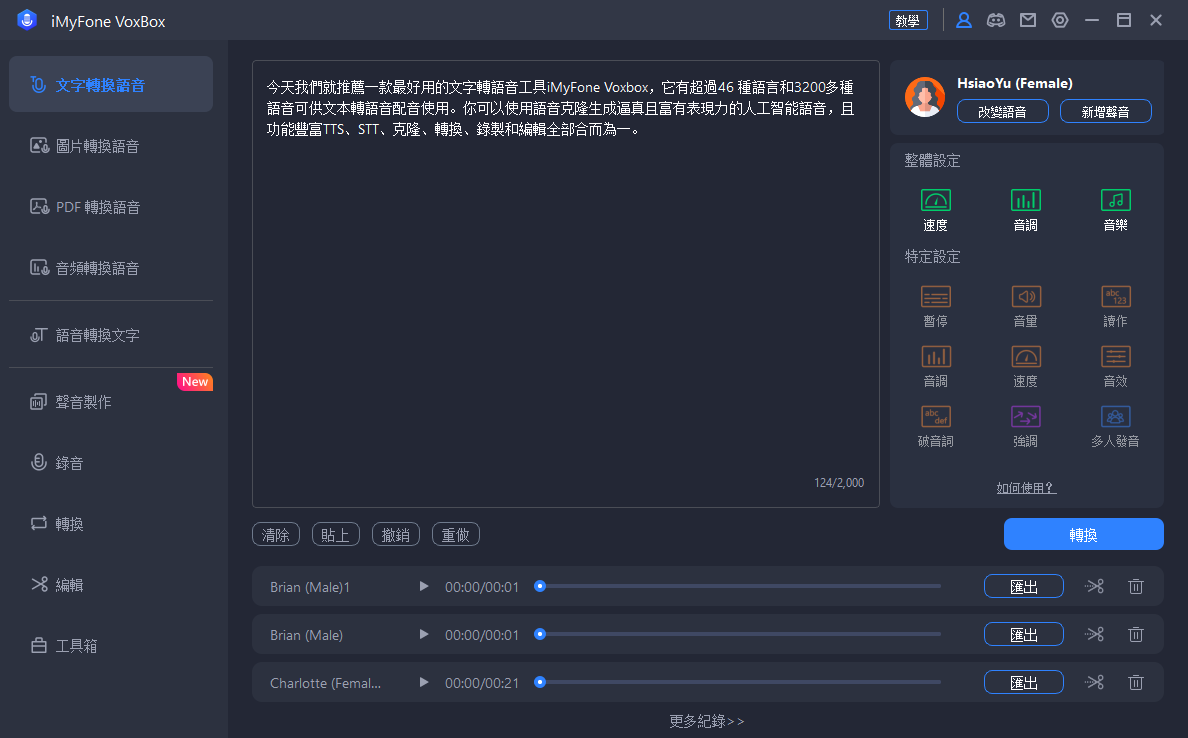This screenshot has width=1188, height=738.
Task: Click the Brian (Male)1 record name
Action: tap(310, 587)
